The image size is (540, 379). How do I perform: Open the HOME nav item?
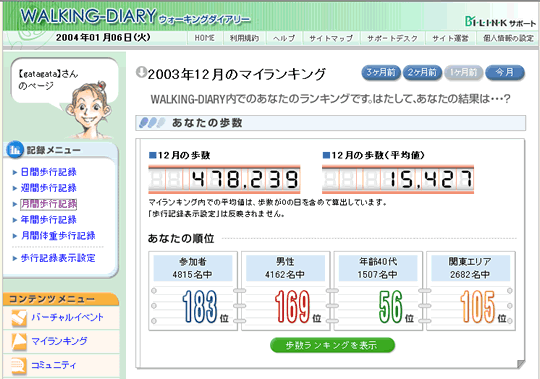(x=204, y=38)
